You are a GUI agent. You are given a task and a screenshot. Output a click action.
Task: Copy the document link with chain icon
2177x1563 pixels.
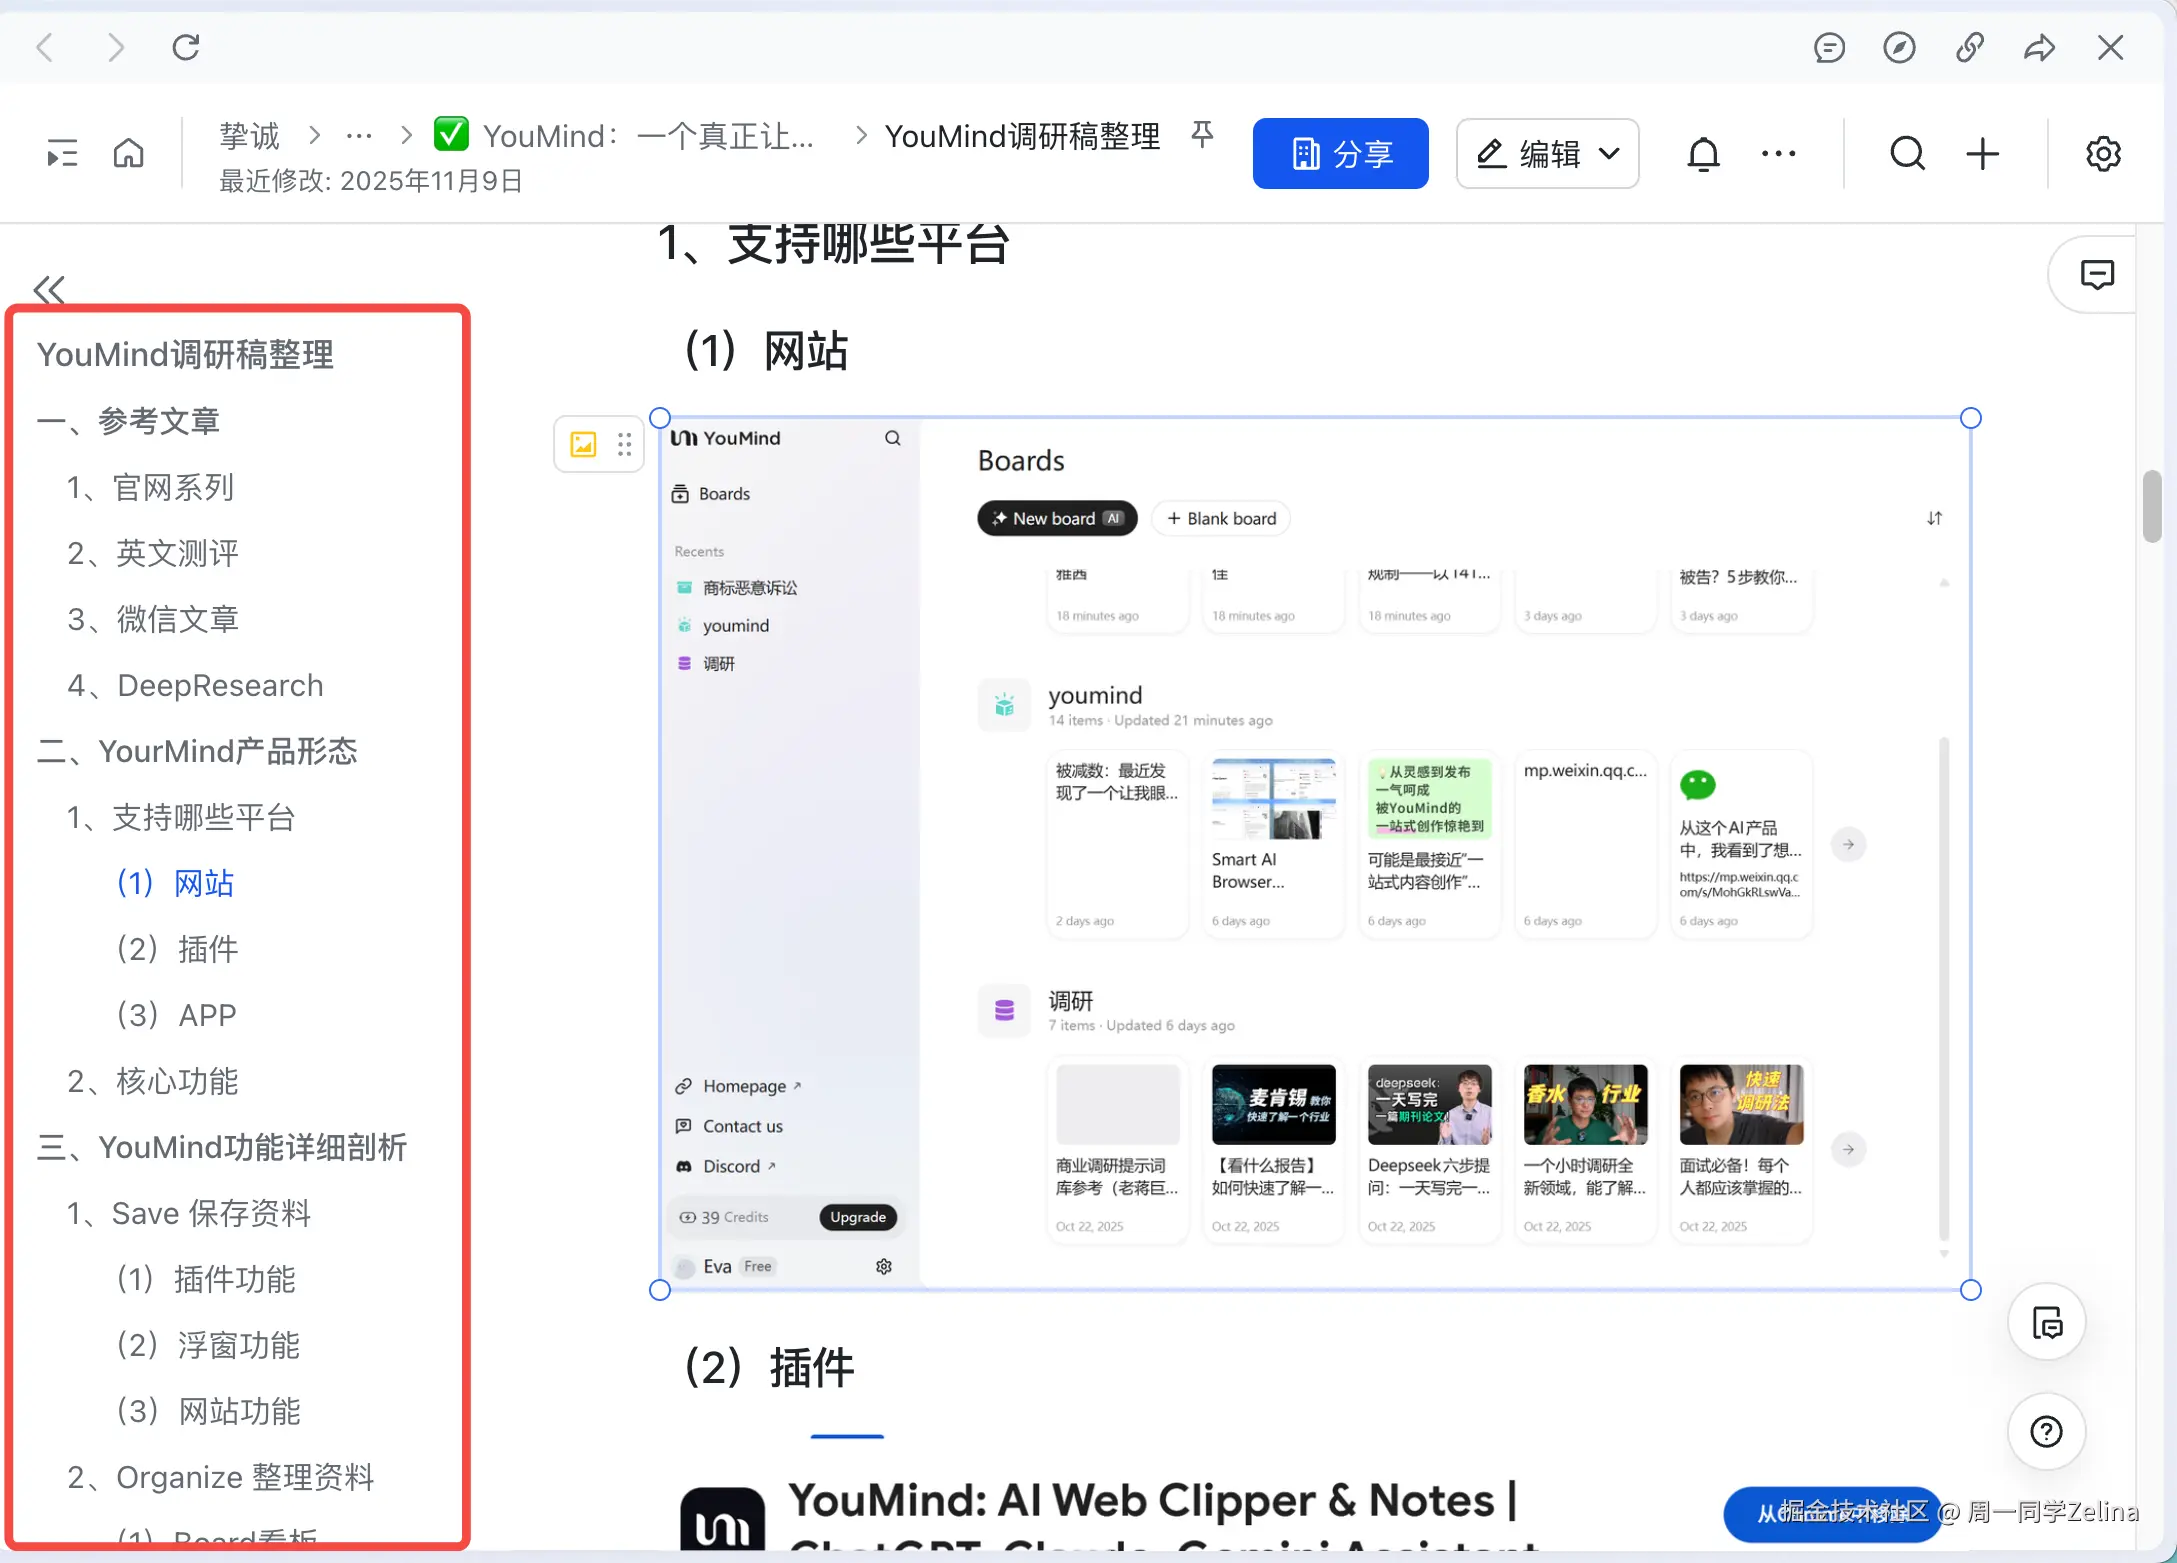coord(1969,47)
